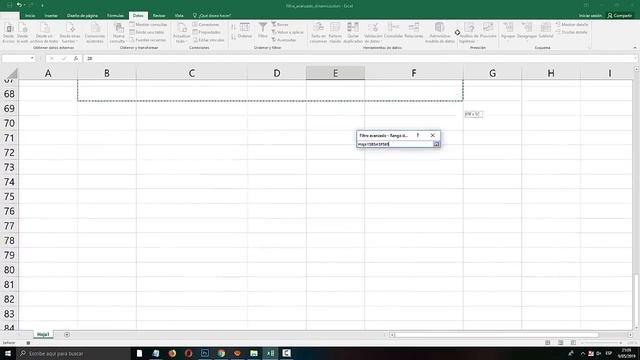Open Análisis de hipótesis dropdown
The height and width of the screenshot is (360, 640).
469,33
